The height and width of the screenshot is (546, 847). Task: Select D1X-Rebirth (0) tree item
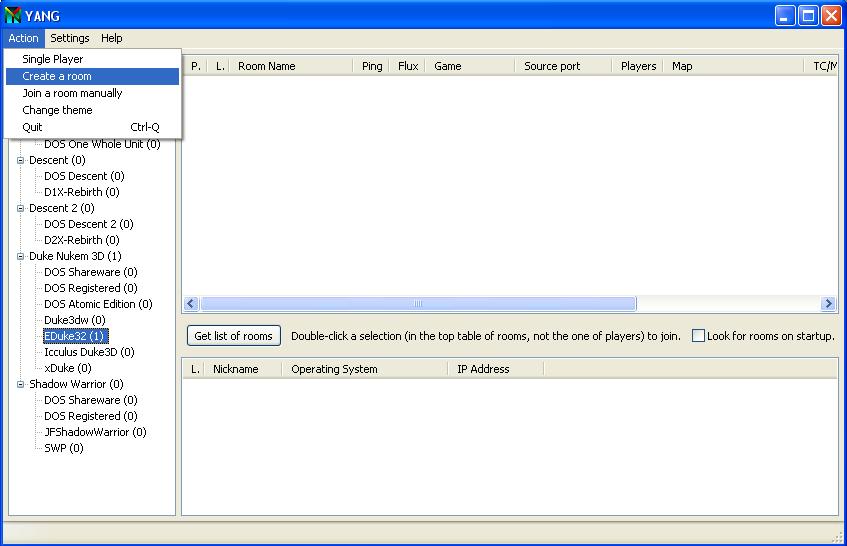point(82,192)
